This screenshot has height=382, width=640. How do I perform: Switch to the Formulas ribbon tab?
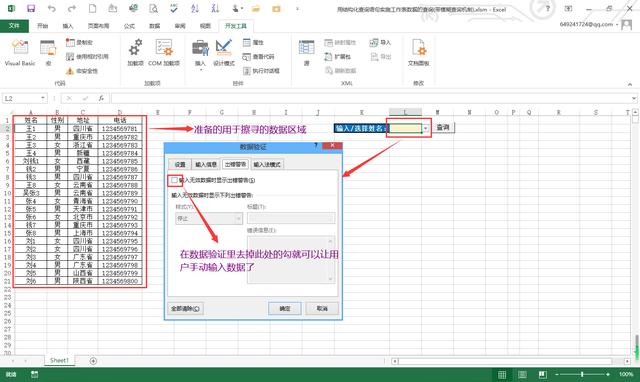129,26
